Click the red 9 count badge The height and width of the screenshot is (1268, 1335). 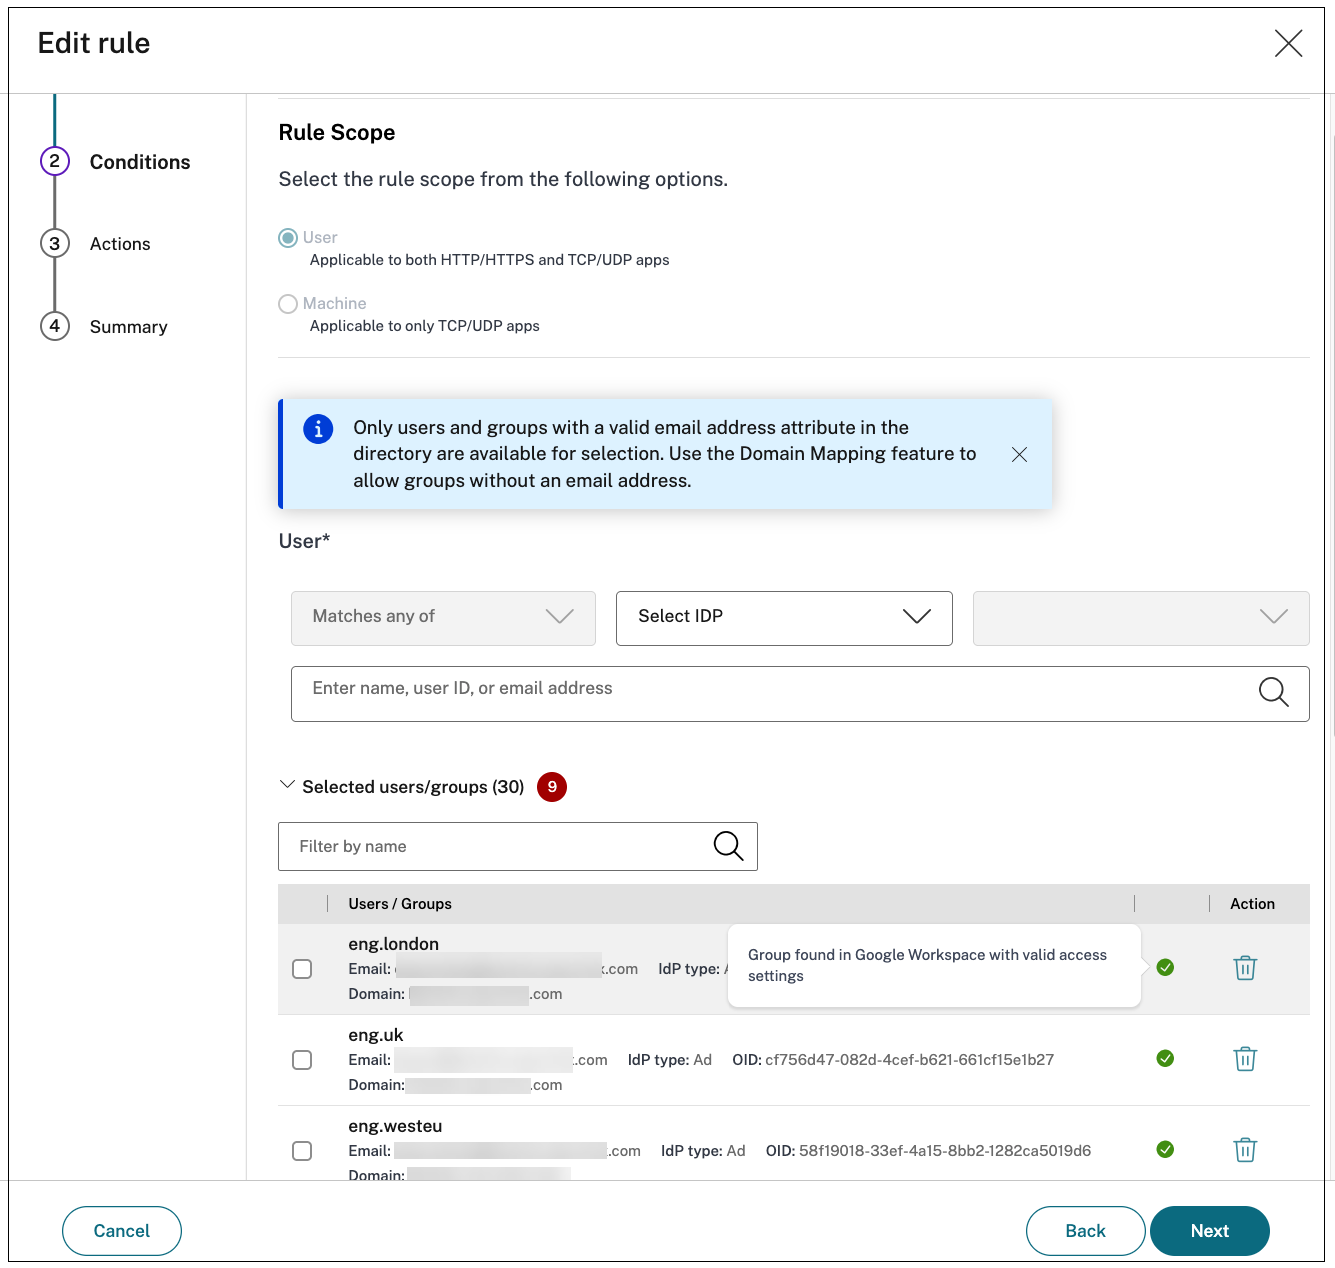click(x=552, y=787)
